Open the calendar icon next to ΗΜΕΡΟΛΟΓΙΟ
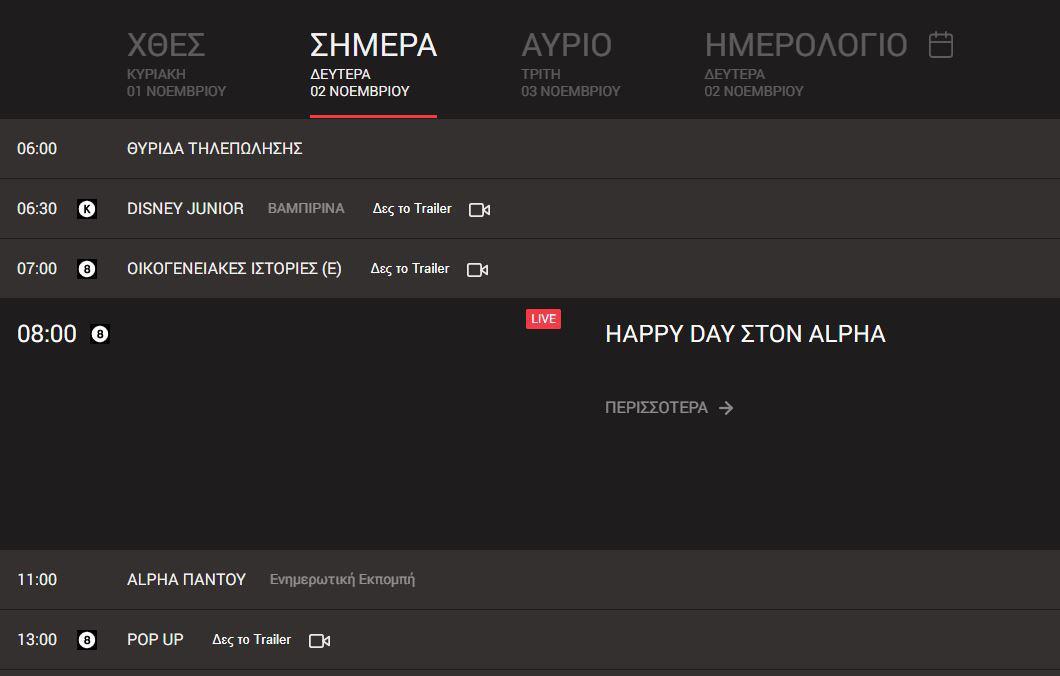The image size is (1060, 676). click(940, 45)
